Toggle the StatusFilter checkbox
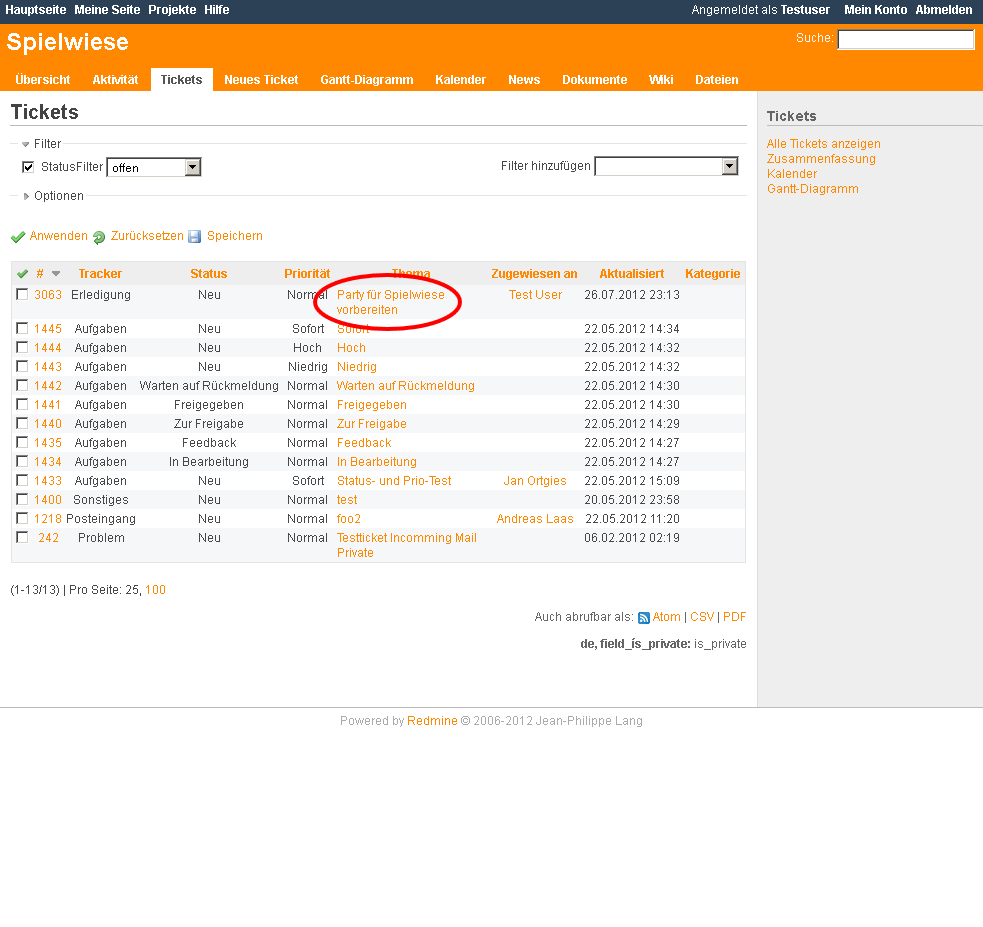 coord(28,167)
